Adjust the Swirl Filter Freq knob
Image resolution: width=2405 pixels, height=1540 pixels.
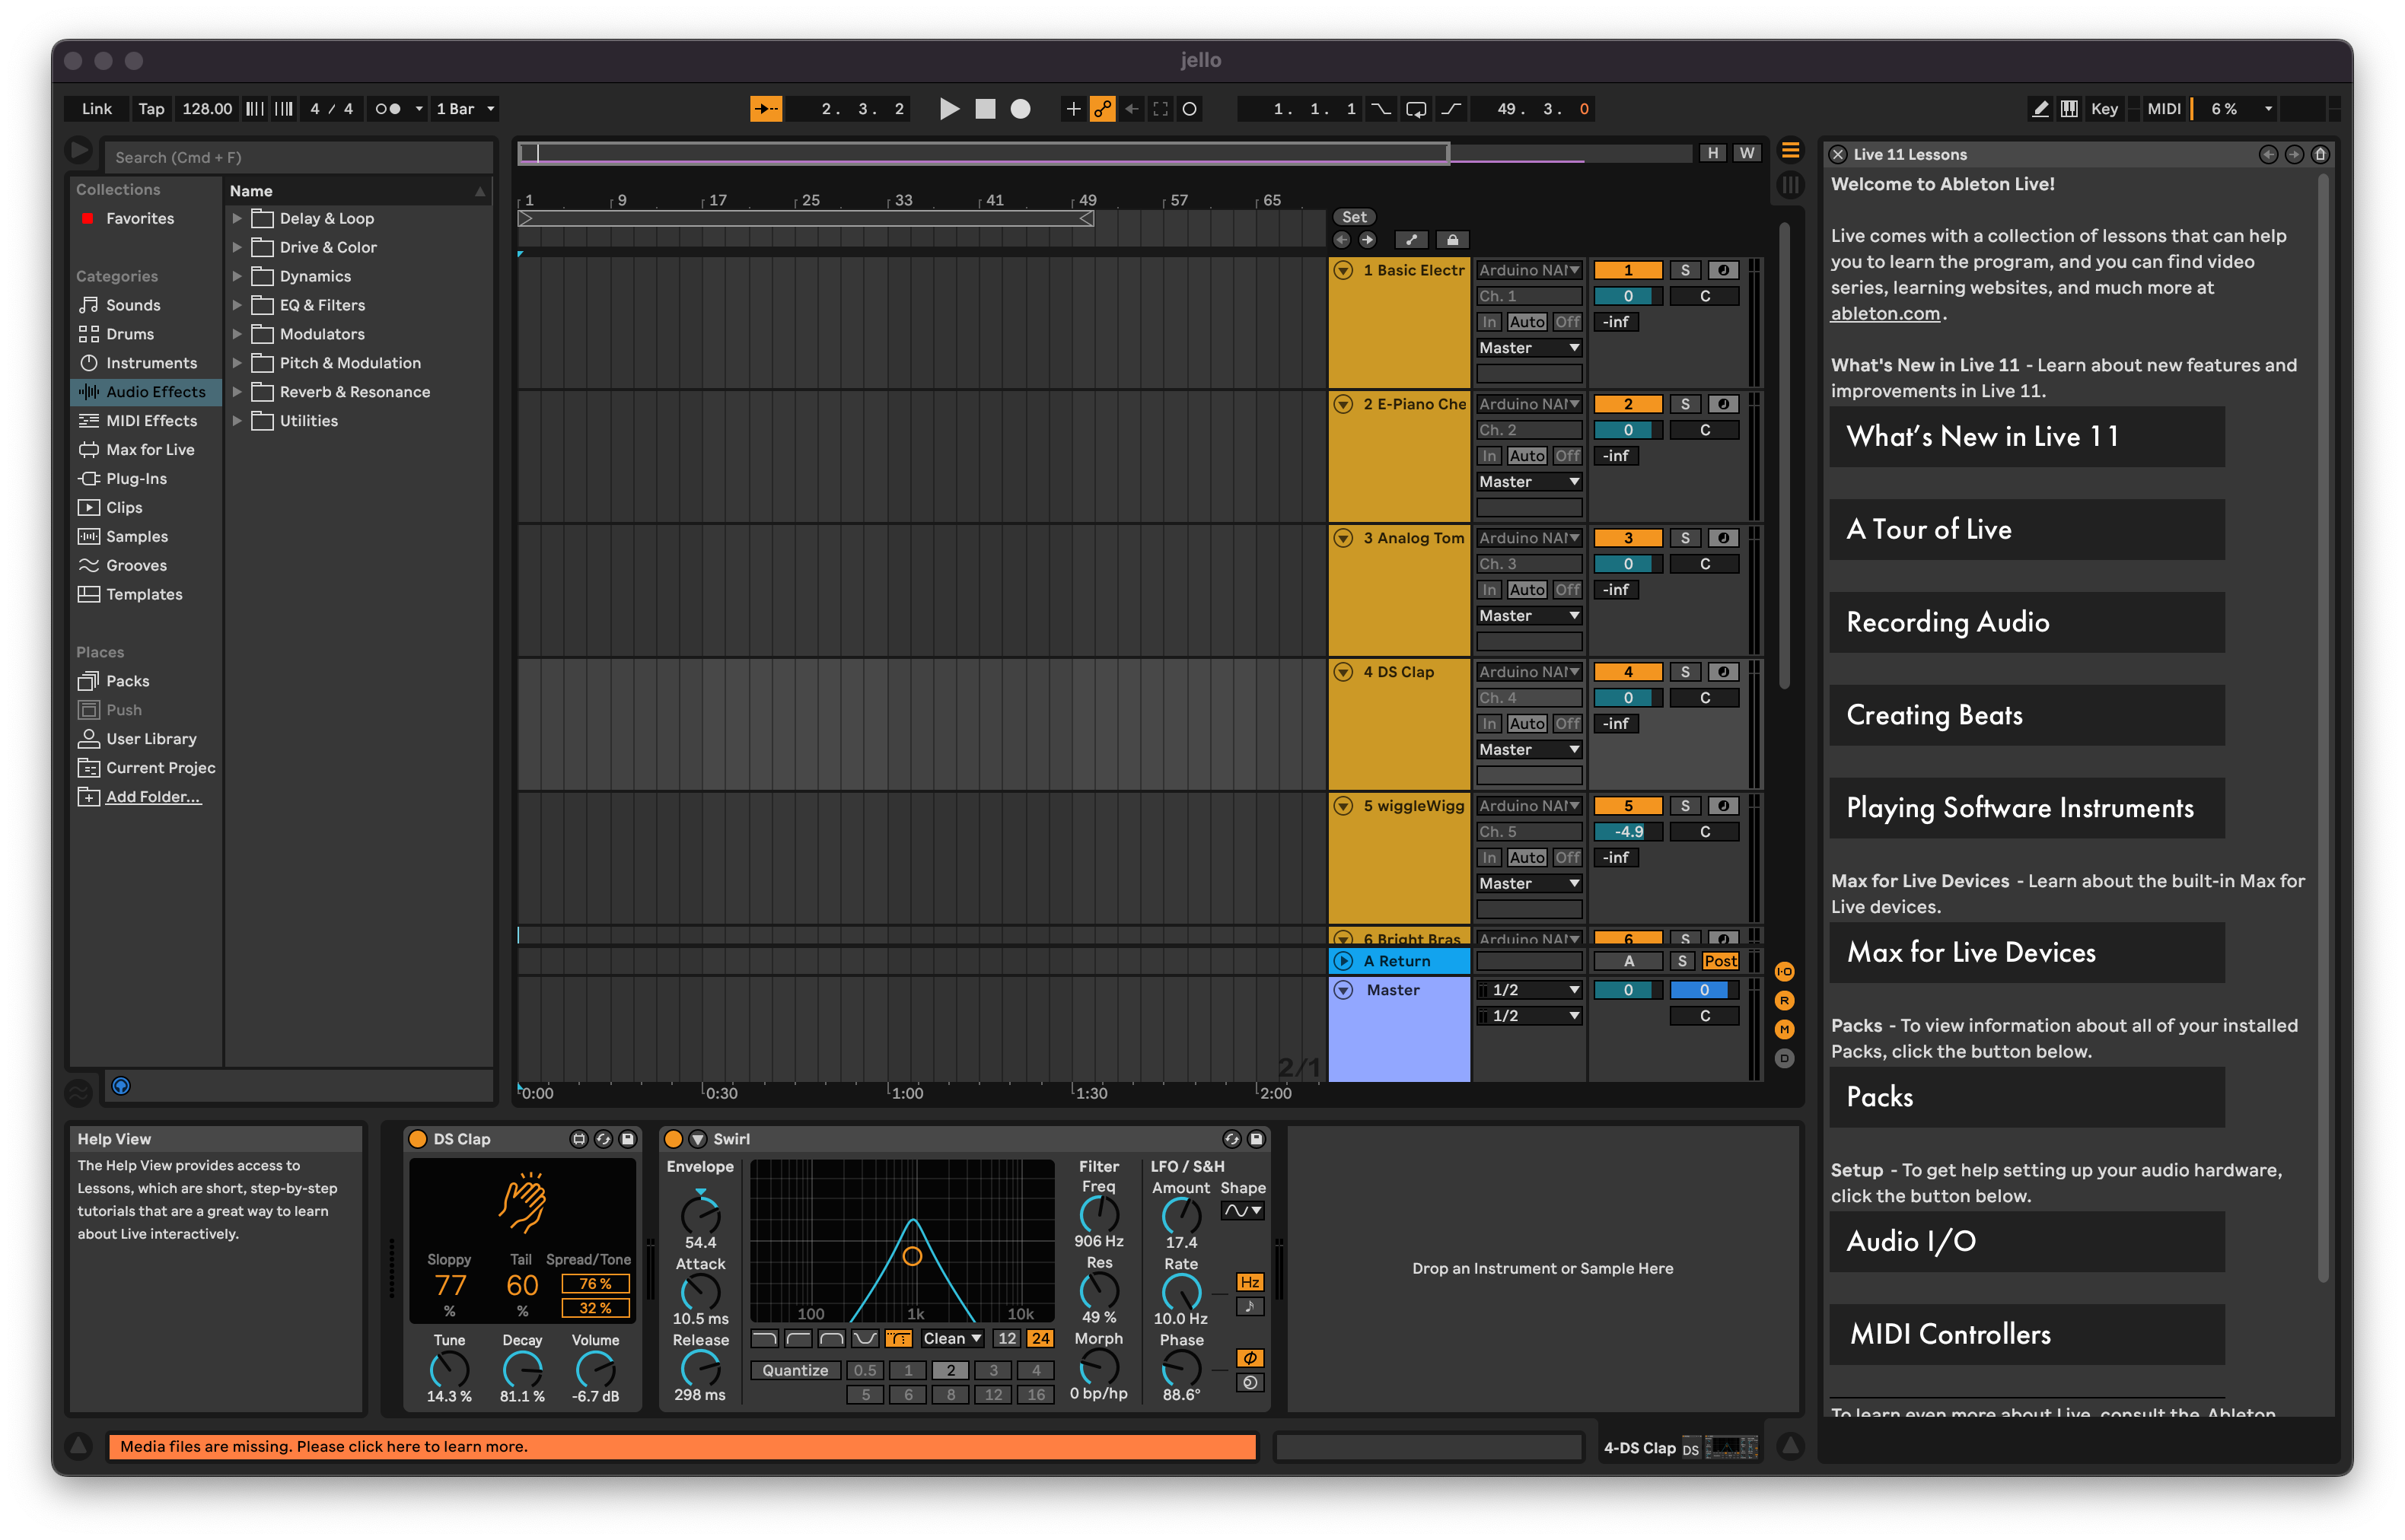(1099, 1214)
